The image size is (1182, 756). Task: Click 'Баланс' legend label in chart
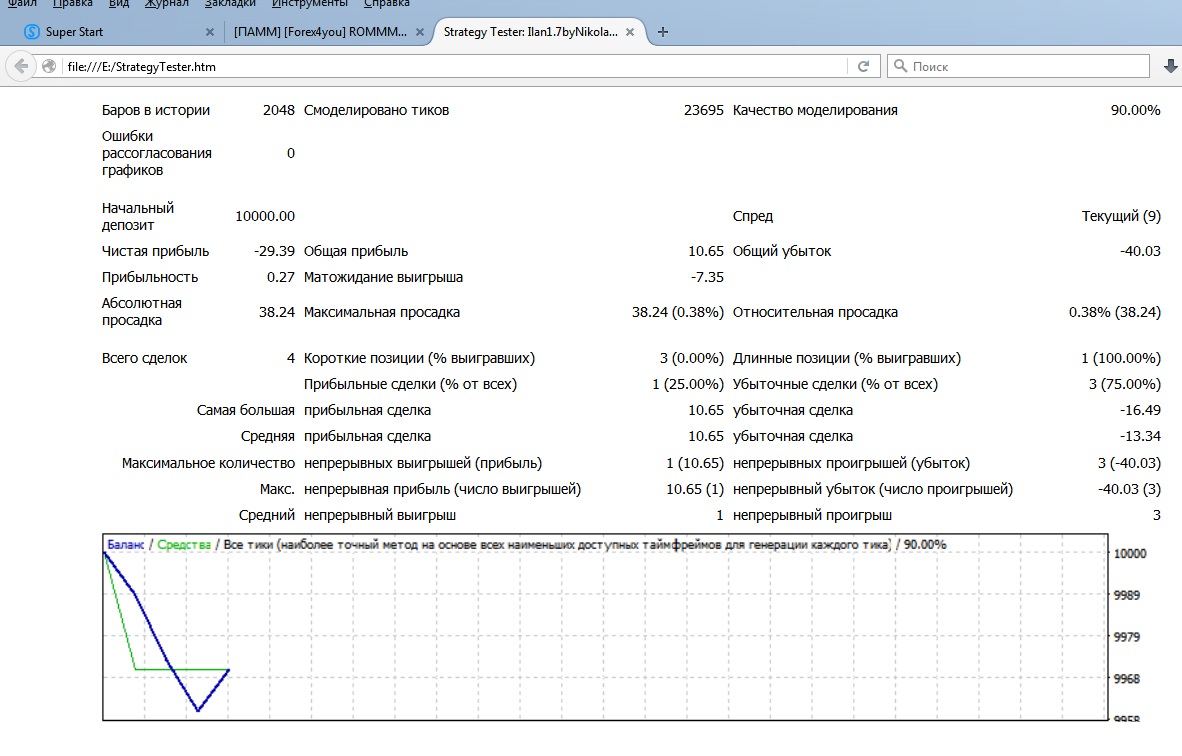[125, 544]
